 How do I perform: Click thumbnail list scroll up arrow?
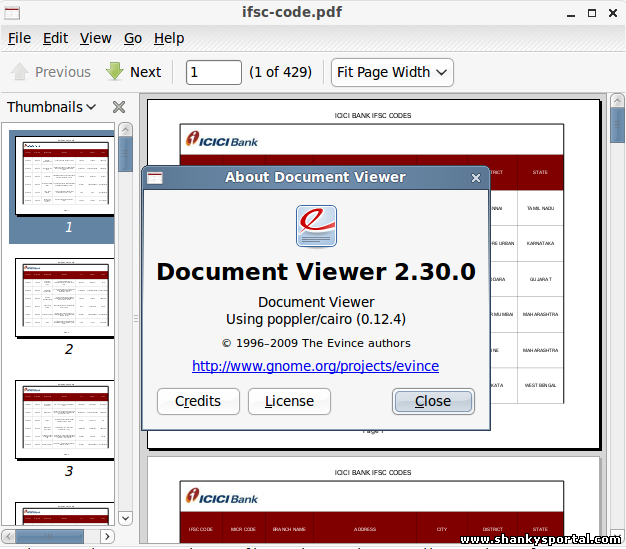[125, 129]
